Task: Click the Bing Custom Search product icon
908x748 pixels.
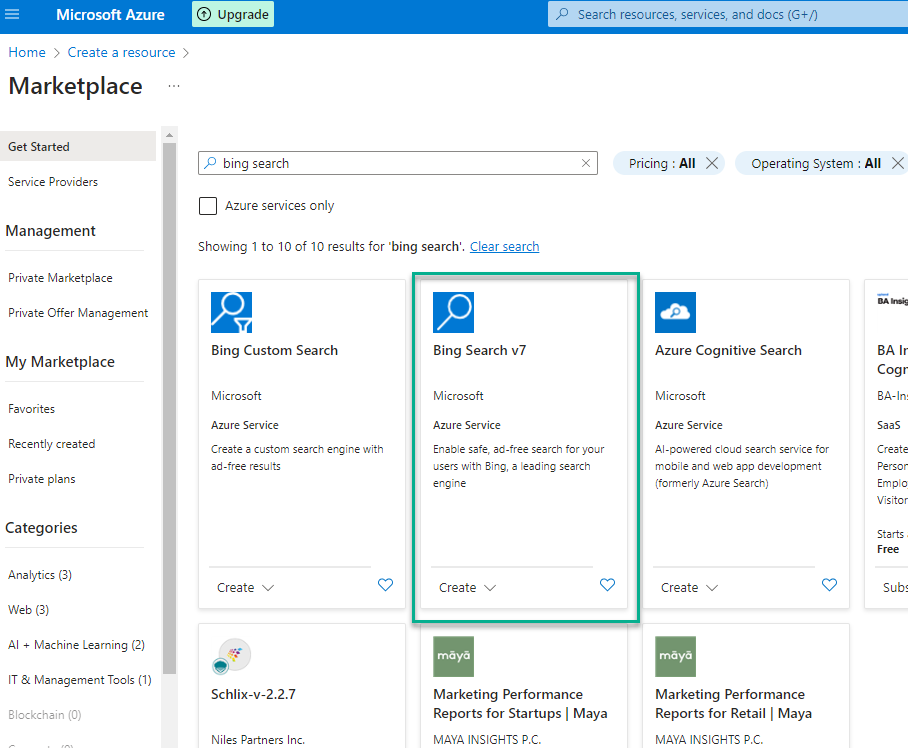Action: pyautogui.click(x=231, y=312)
